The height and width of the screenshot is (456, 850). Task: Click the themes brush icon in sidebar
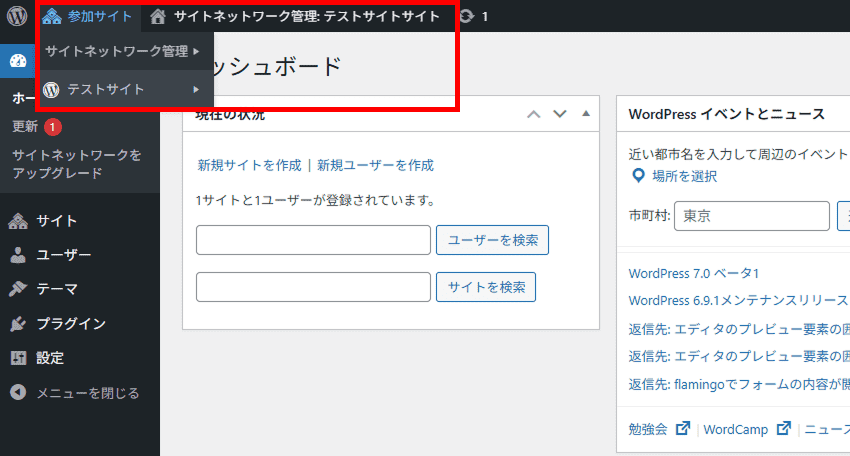click(18, 289)
